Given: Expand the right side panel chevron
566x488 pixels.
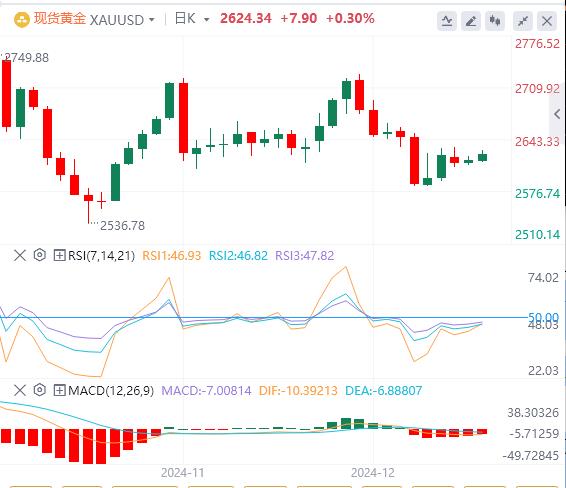Looking at the screenshot, I should pos(557,114).
